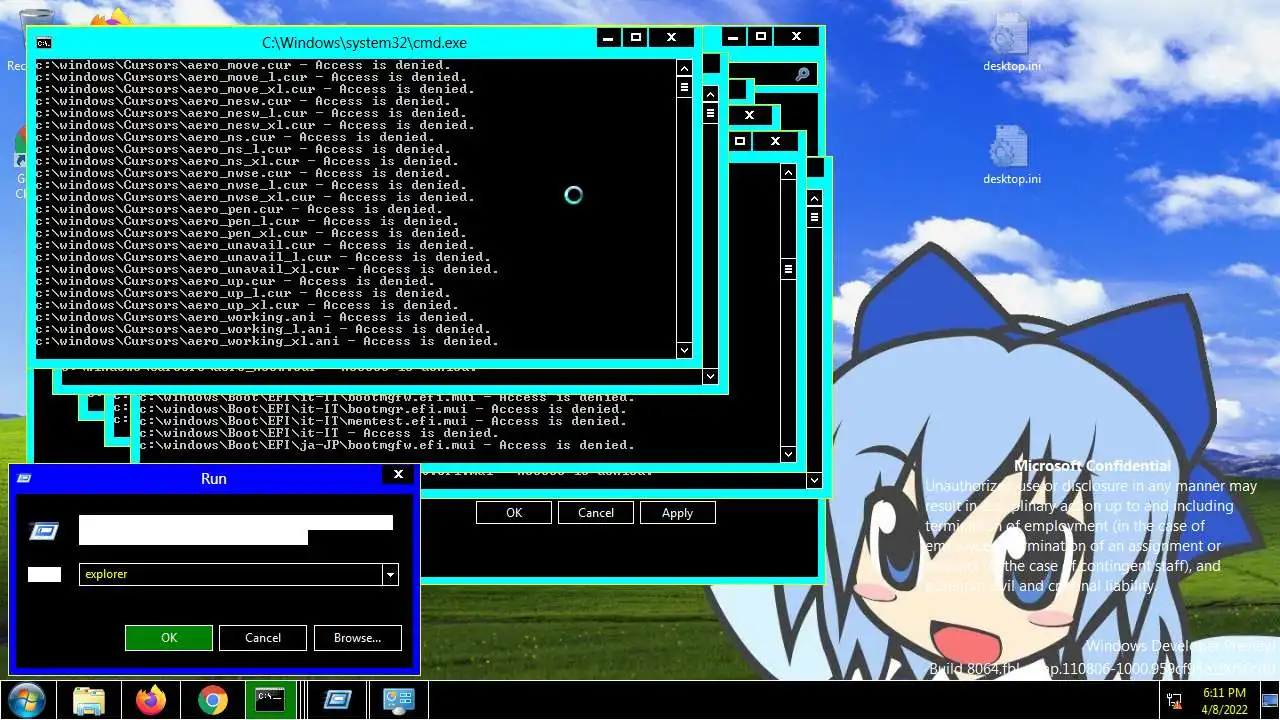This screenshot has width=1280, height=720.
Task: Close the Run dialog
Action: [x=398, y=474]
